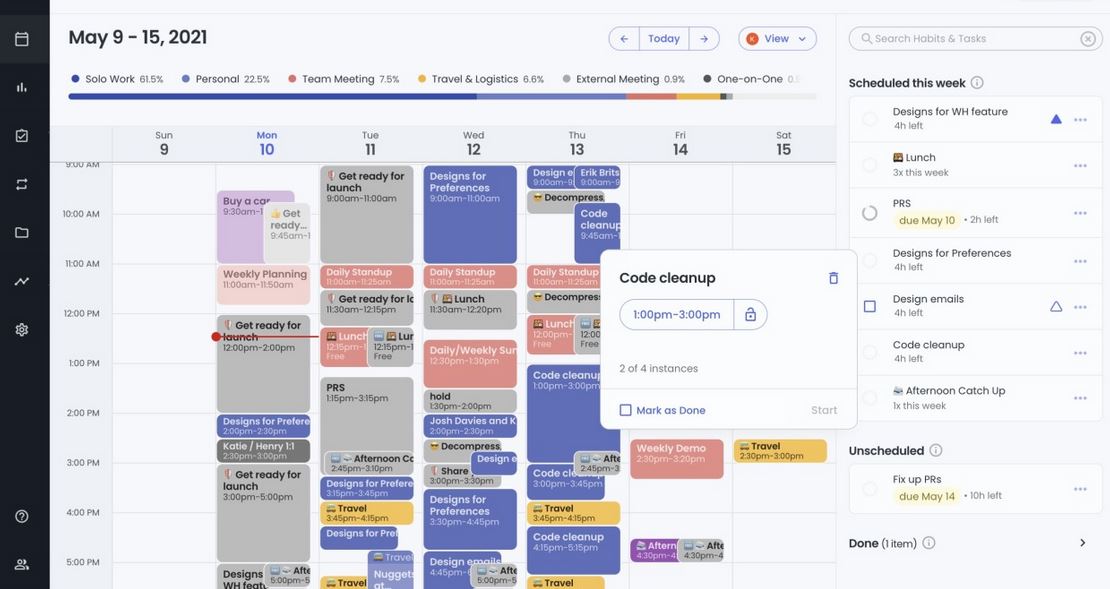The image size is (1110, 589).
Task: Open more options for Code cleanup task
Action: pyautogui.click(x=1080, y=353)
